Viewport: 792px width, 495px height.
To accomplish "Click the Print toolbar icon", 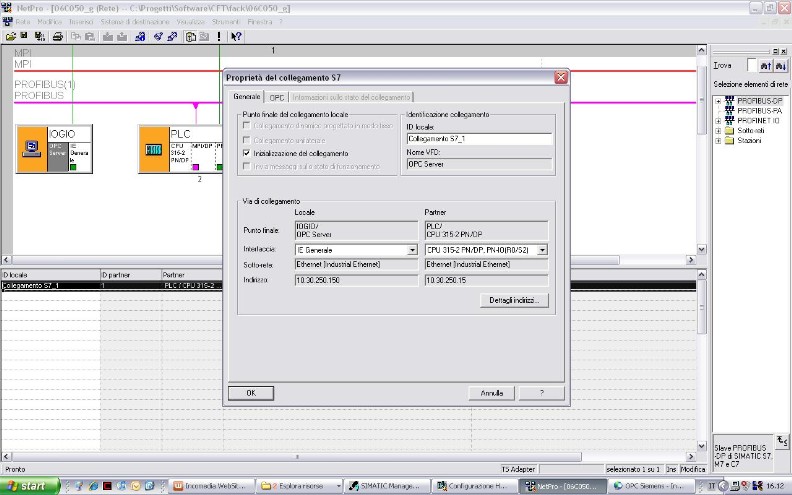I will pyautogui.click(x=58, y=36).
